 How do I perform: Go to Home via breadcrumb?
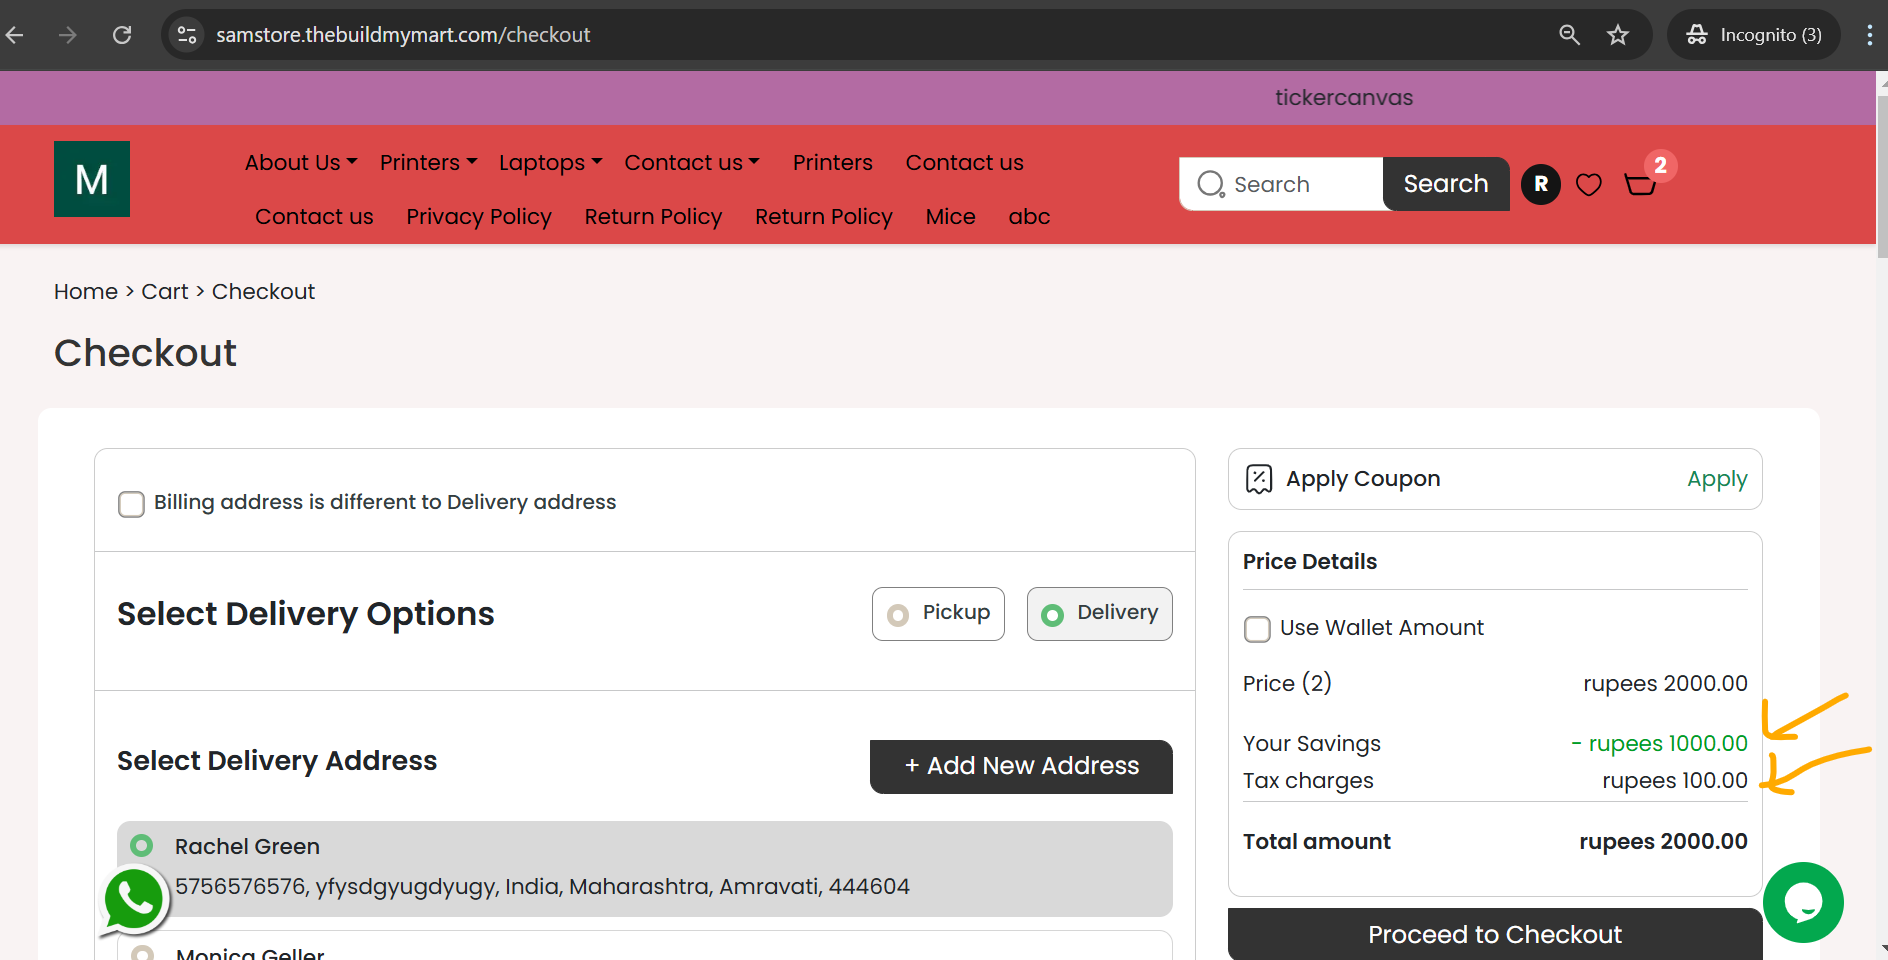pyautogui.click(x=86, y=291)
